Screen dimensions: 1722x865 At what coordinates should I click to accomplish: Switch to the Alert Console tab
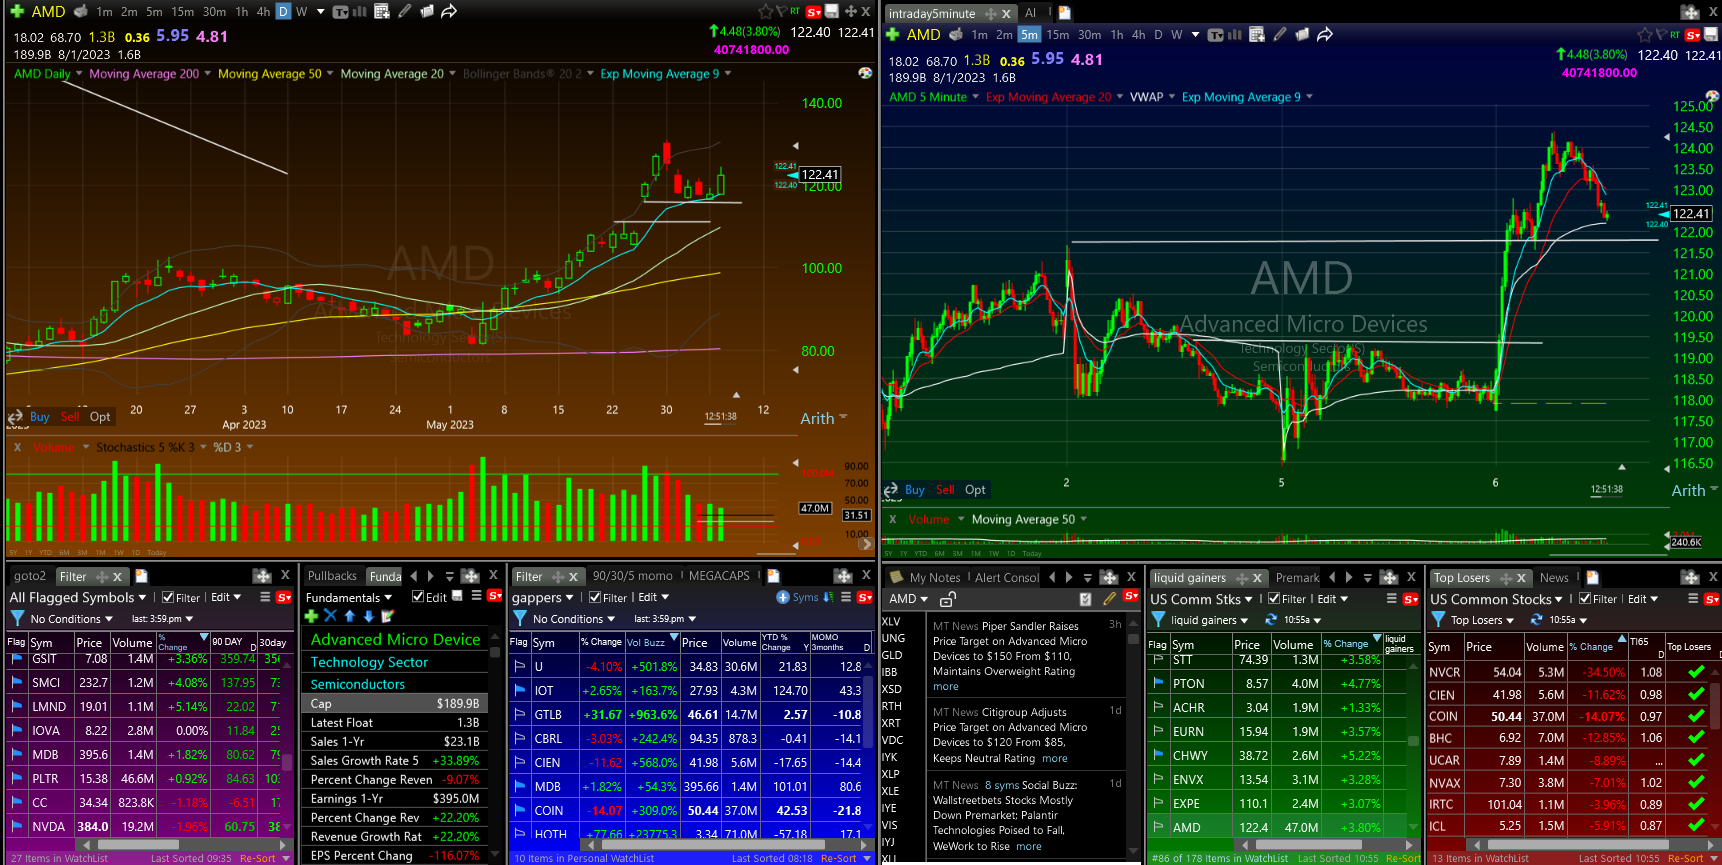1007,577
